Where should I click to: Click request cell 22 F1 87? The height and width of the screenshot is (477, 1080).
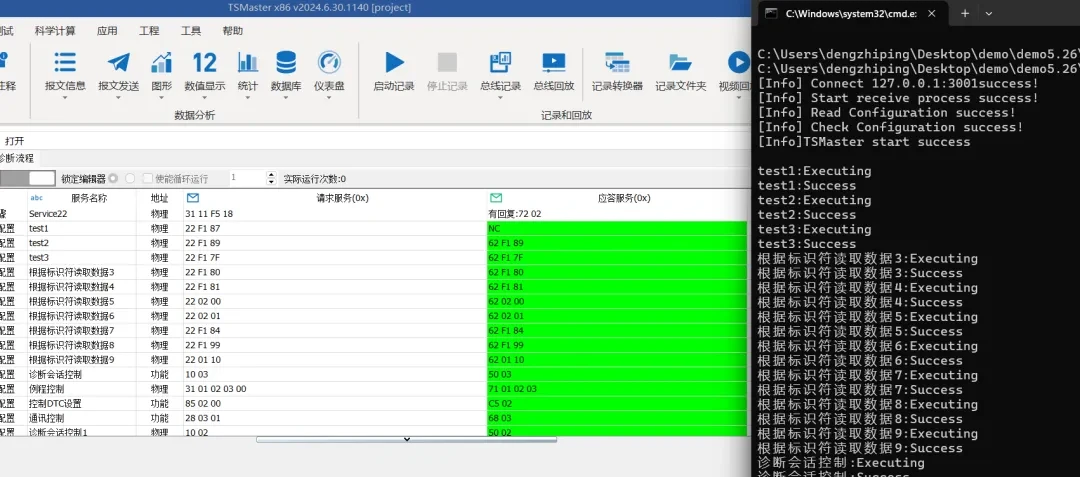pos(335,229)
